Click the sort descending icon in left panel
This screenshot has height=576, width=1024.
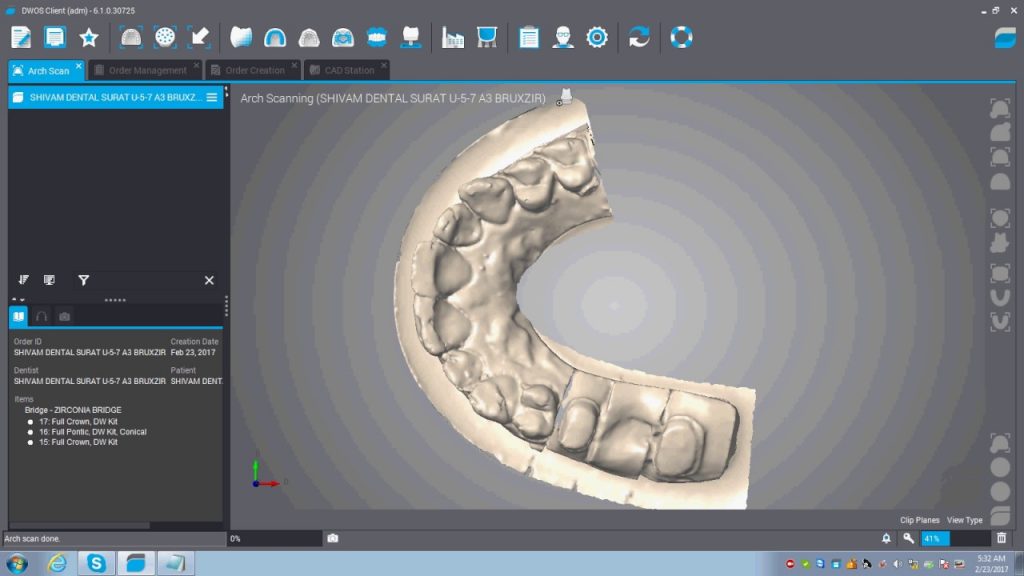click(x=23, y=281)
